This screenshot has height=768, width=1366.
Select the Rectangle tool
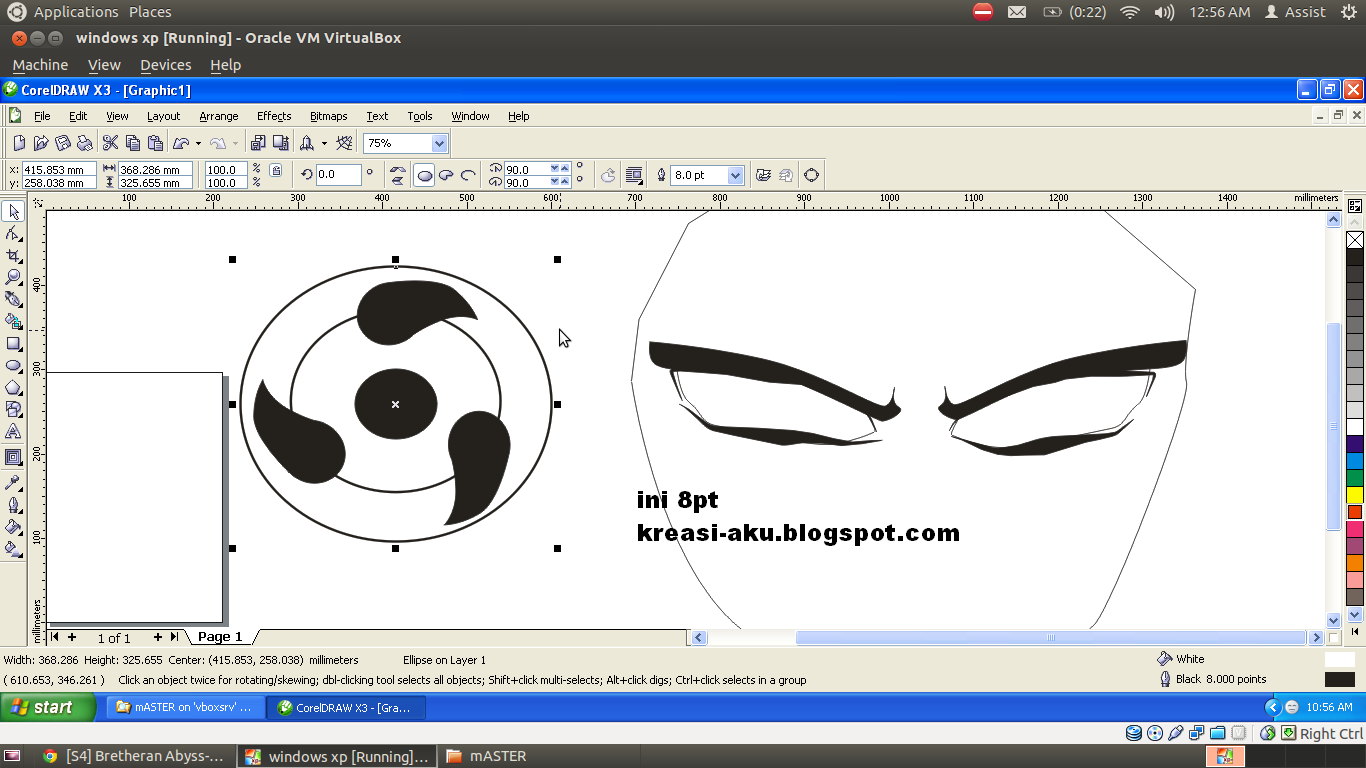[13, 343]
